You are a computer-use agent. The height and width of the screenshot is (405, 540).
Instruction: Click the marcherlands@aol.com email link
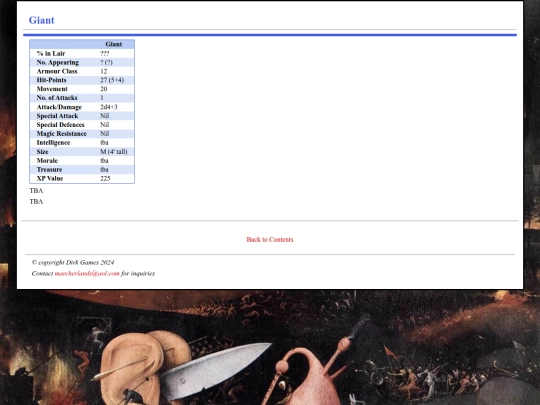[x=87, y=273]
